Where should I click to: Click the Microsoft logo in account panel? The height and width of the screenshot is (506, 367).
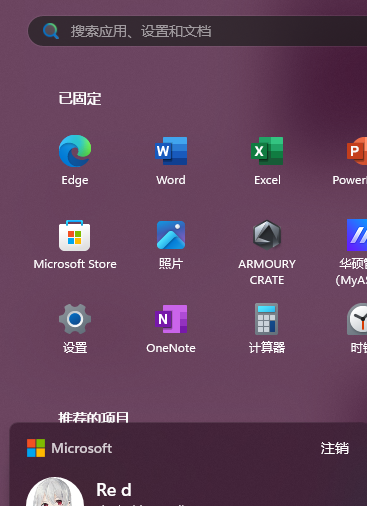pyautogui.click(x=36, y=448)
